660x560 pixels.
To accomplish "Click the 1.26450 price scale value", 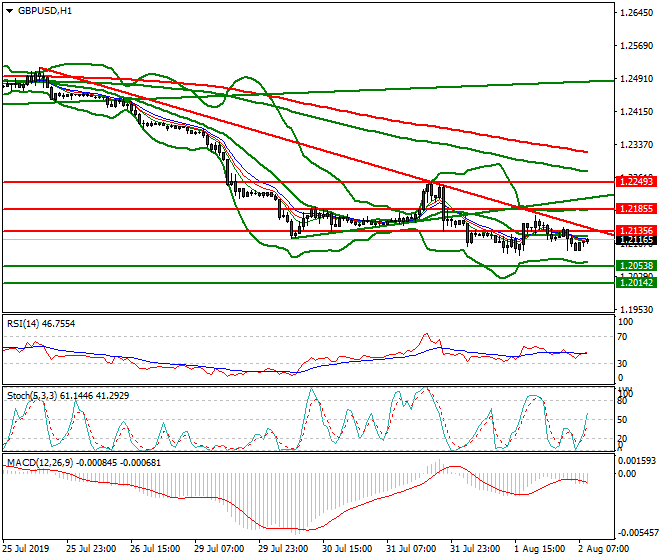I will 637,13.
